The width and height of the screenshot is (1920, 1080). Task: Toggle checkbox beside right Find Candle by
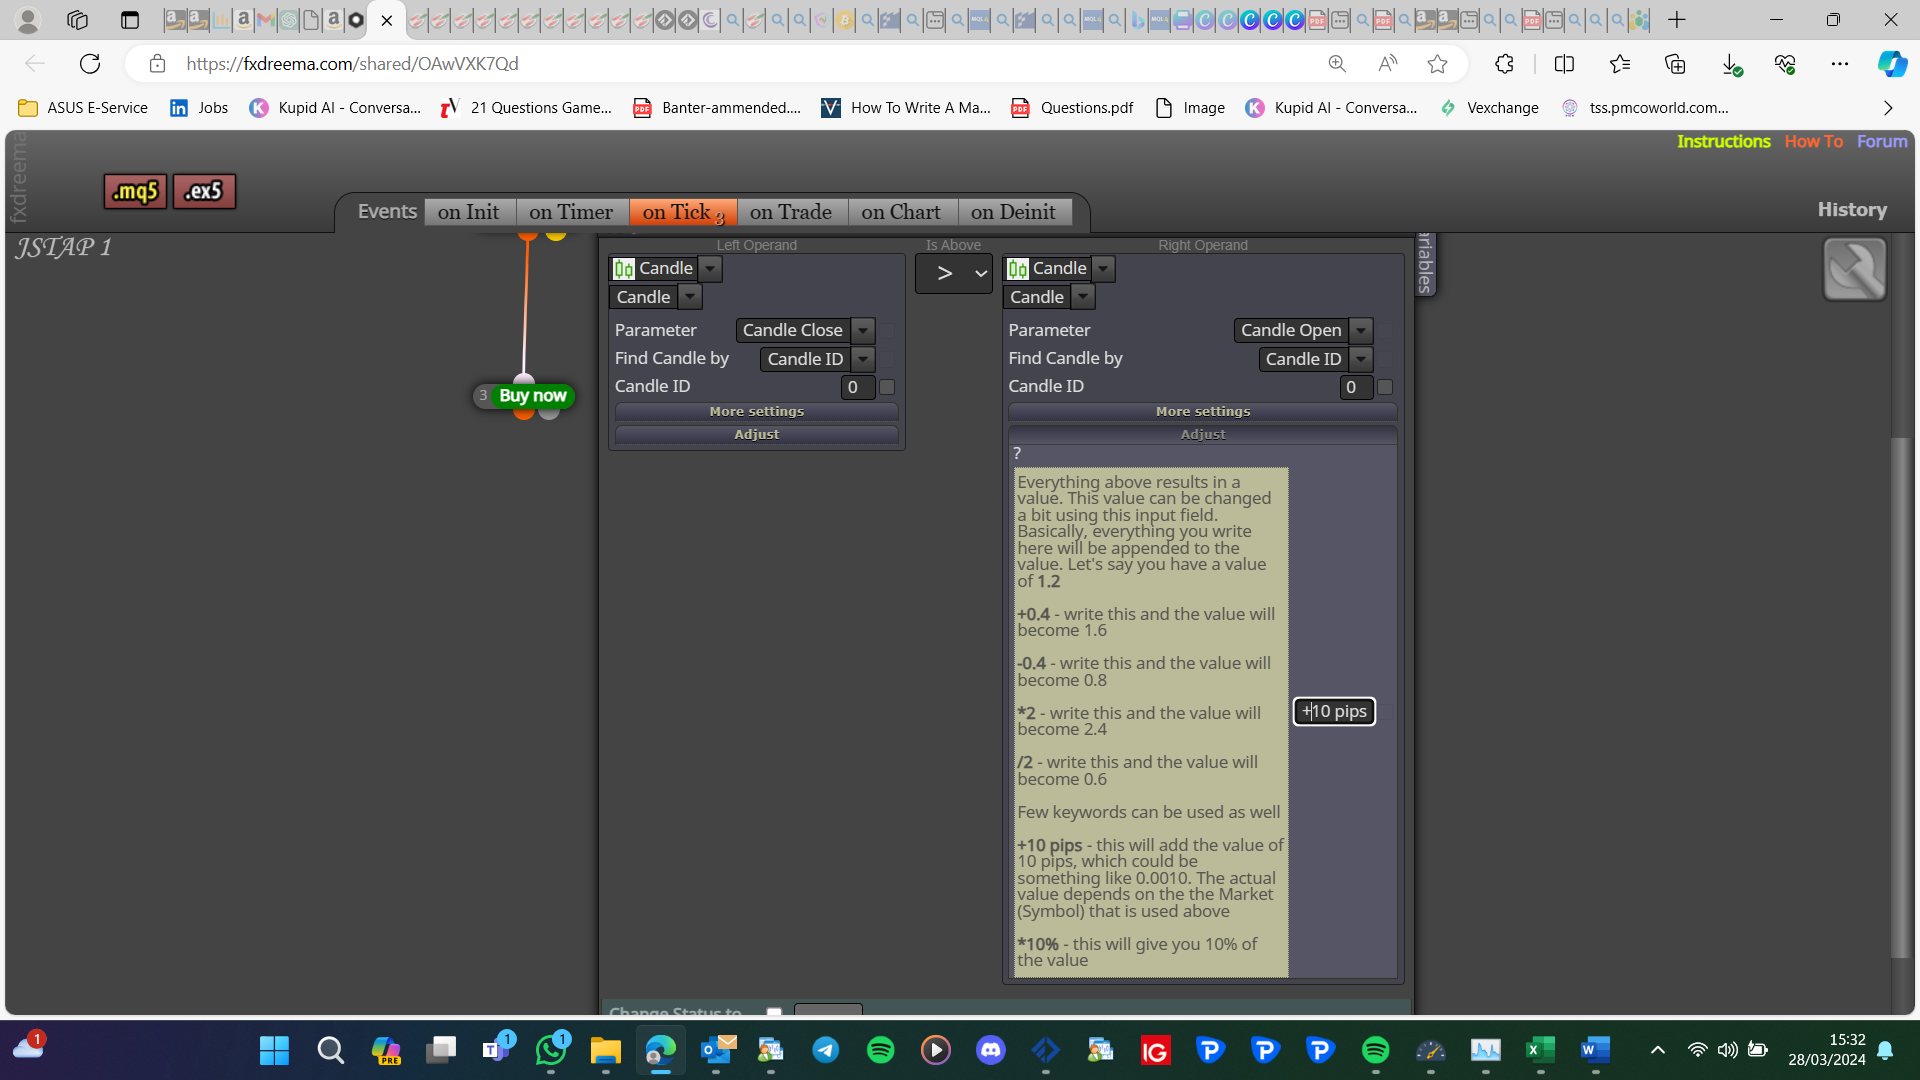point(1385,359)
